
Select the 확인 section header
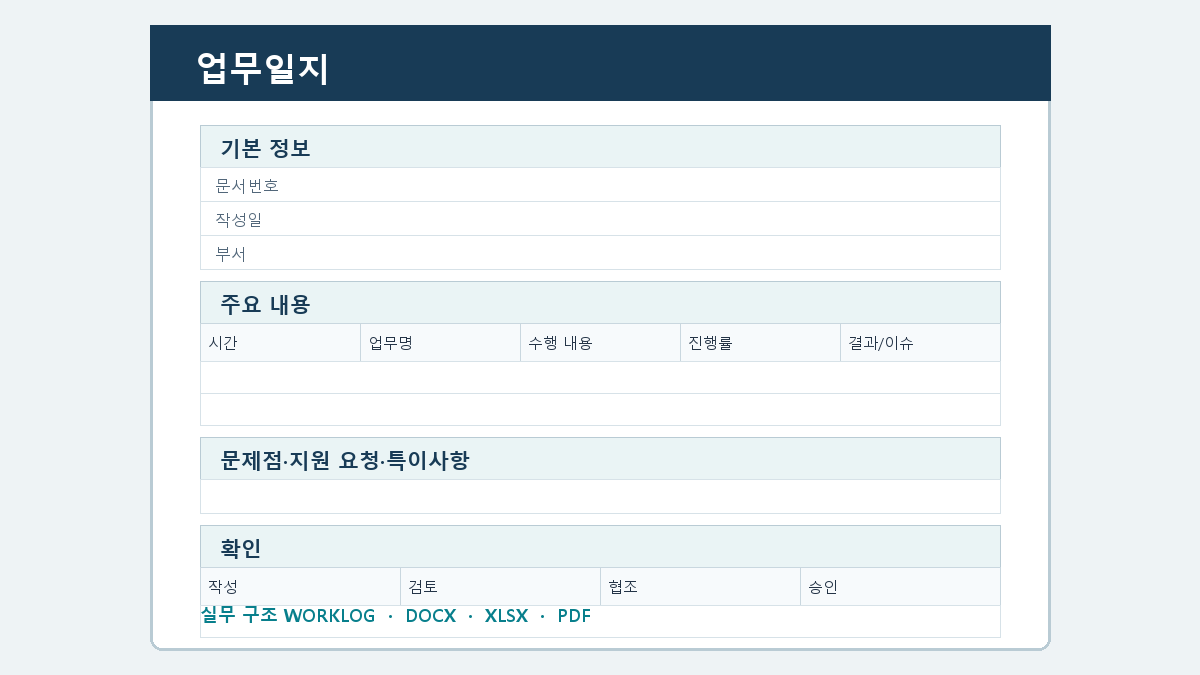(x=600, y=547)
